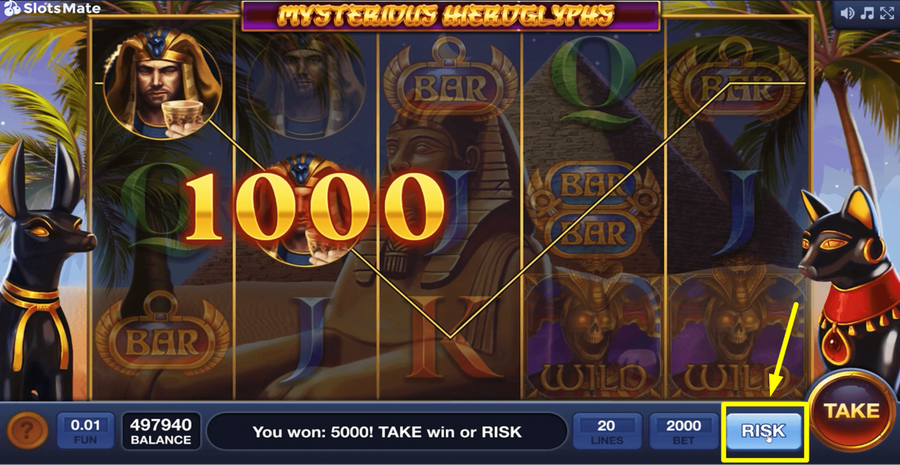Change coin value 0.01 FUN

click(x=84, y=431)
